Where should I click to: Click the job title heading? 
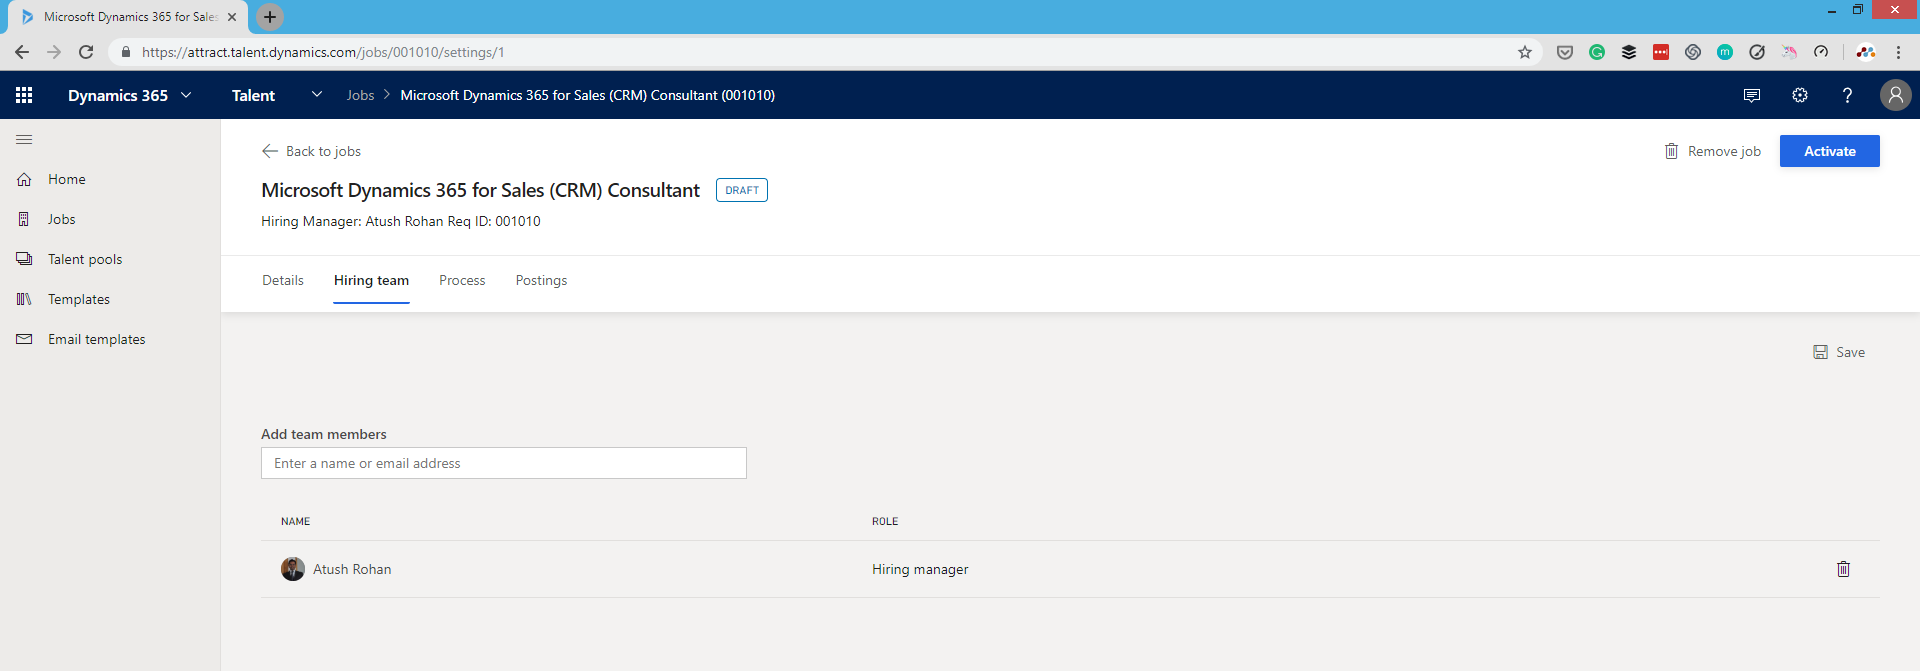480,190
